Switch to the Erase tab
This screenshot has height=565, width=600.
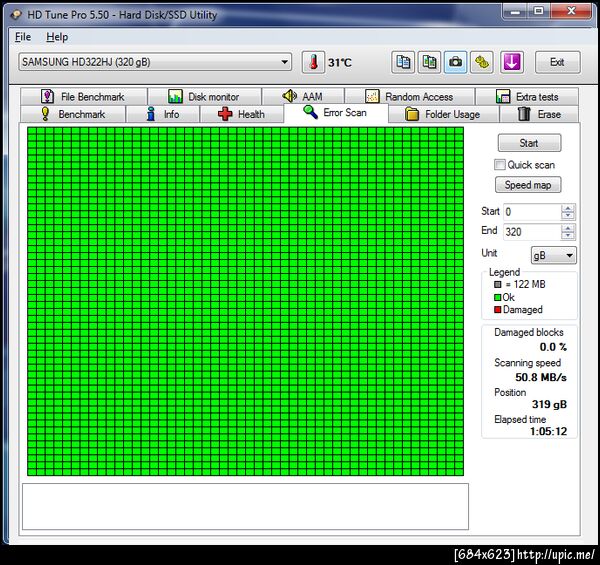539,114
